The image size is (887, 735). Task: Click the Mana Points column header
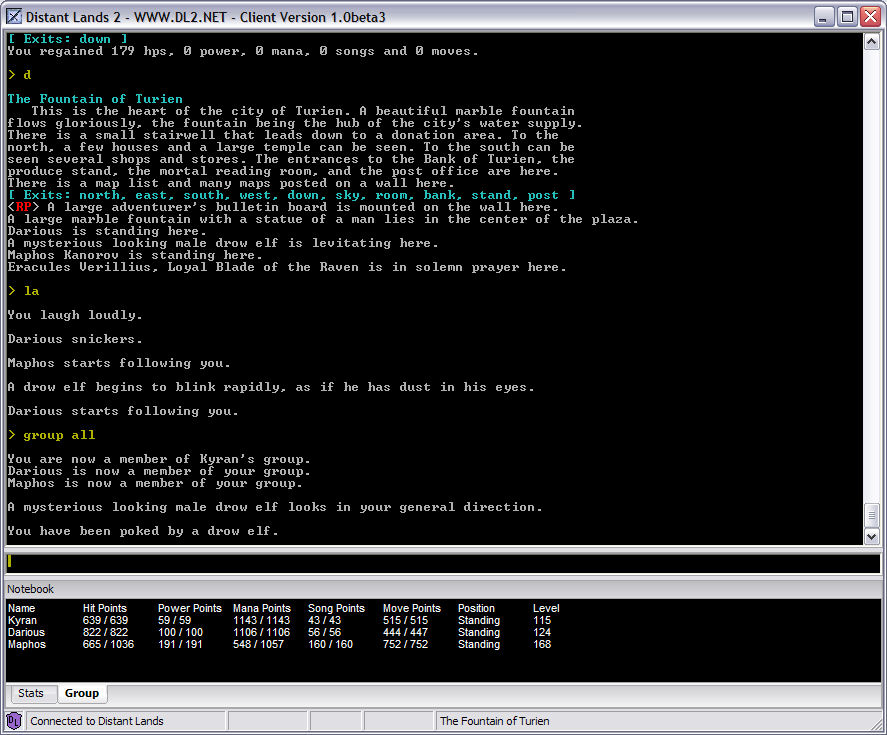click(262, 608)
